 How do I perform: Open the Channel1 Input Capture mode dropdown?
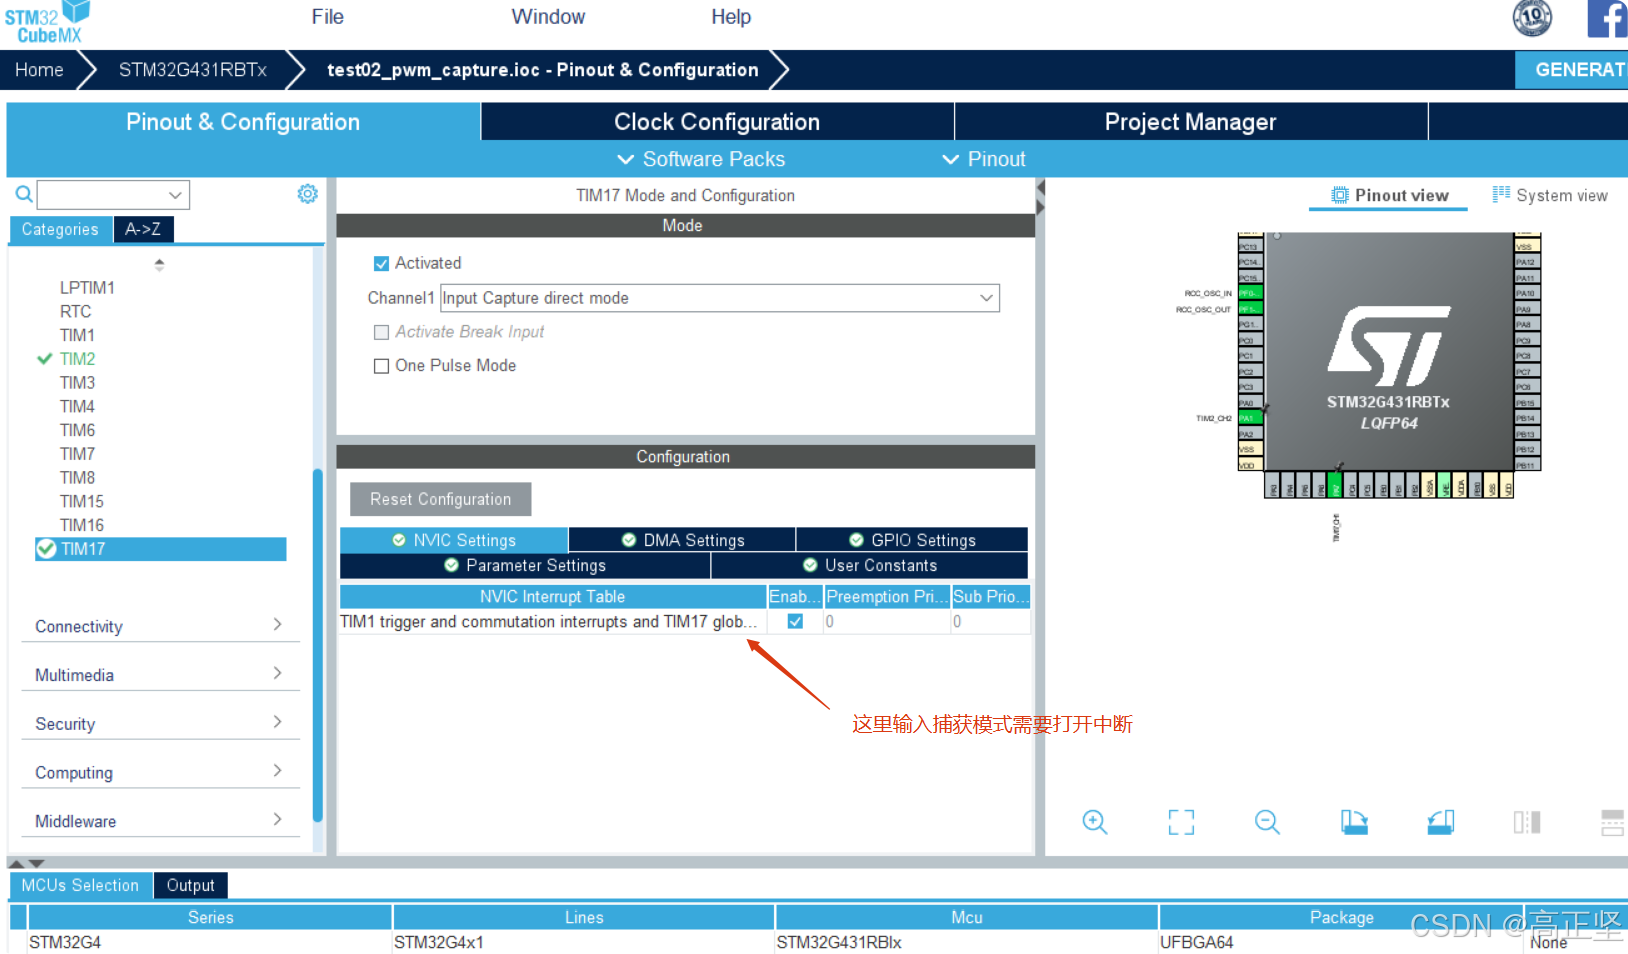(x=720, y=298)
